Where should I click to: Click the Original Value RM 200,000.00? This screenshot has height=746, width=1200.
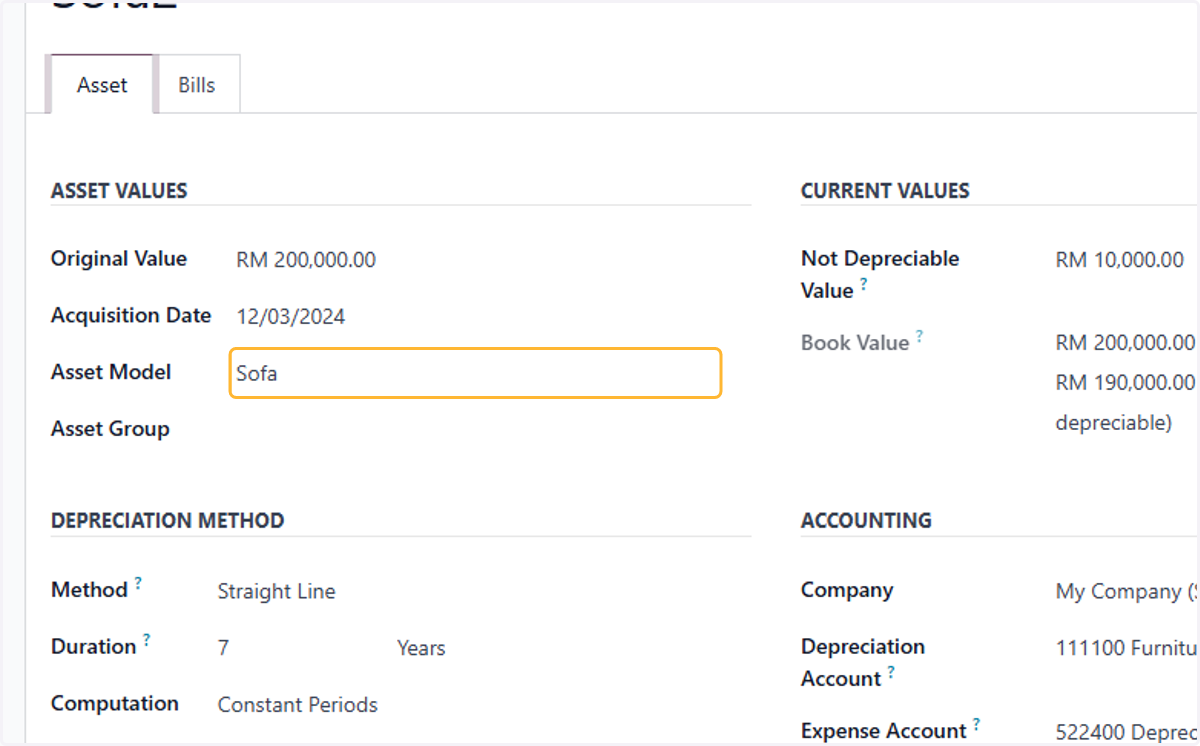point(306,260)
